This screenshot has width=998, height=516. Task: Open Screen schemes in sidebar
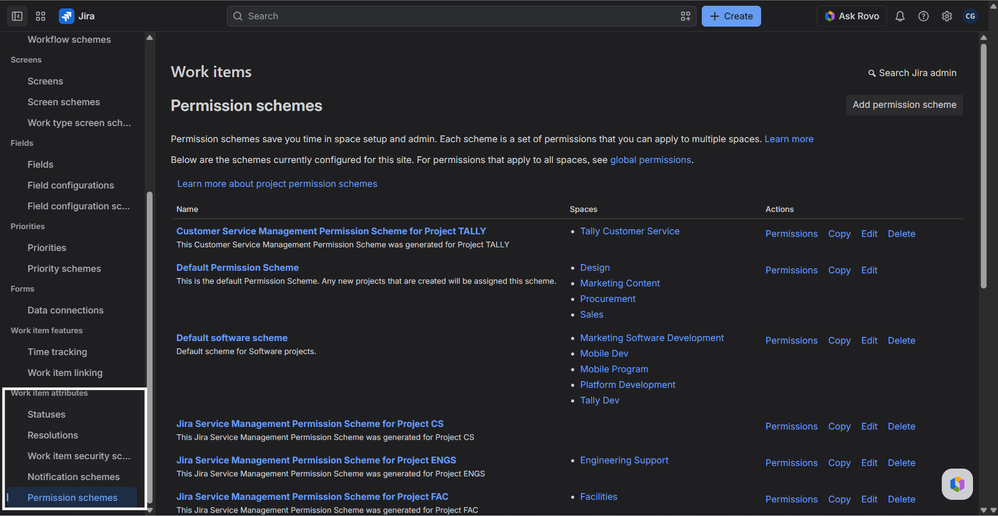click(64, 102)
